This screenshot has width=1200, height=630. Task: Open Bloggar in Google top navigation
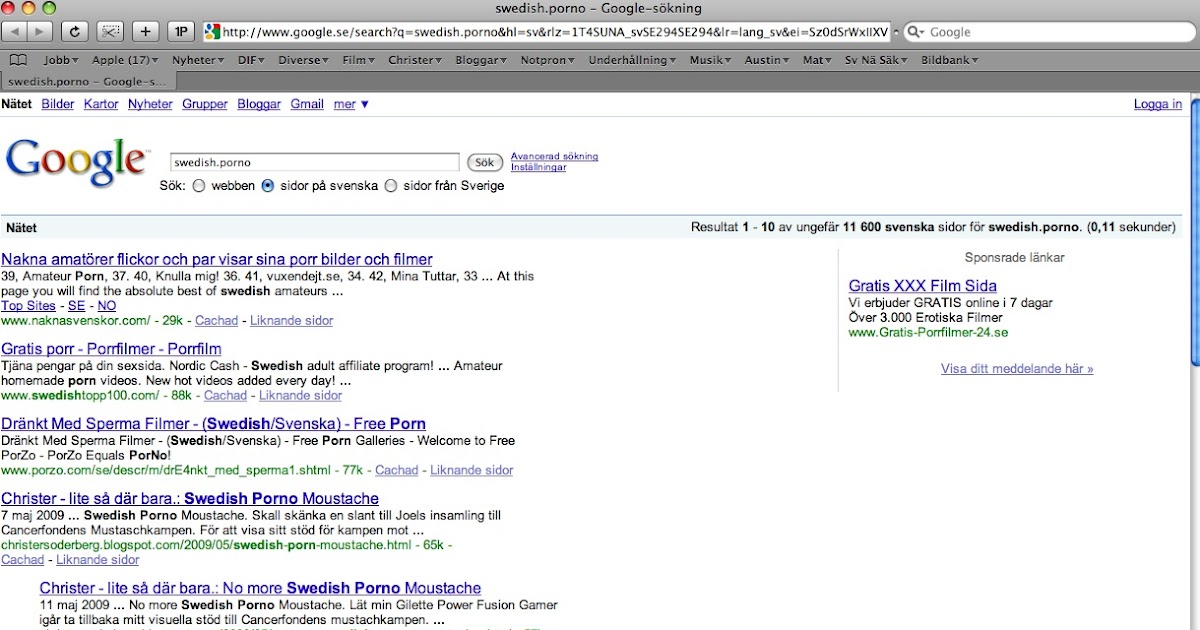point(259,104)
